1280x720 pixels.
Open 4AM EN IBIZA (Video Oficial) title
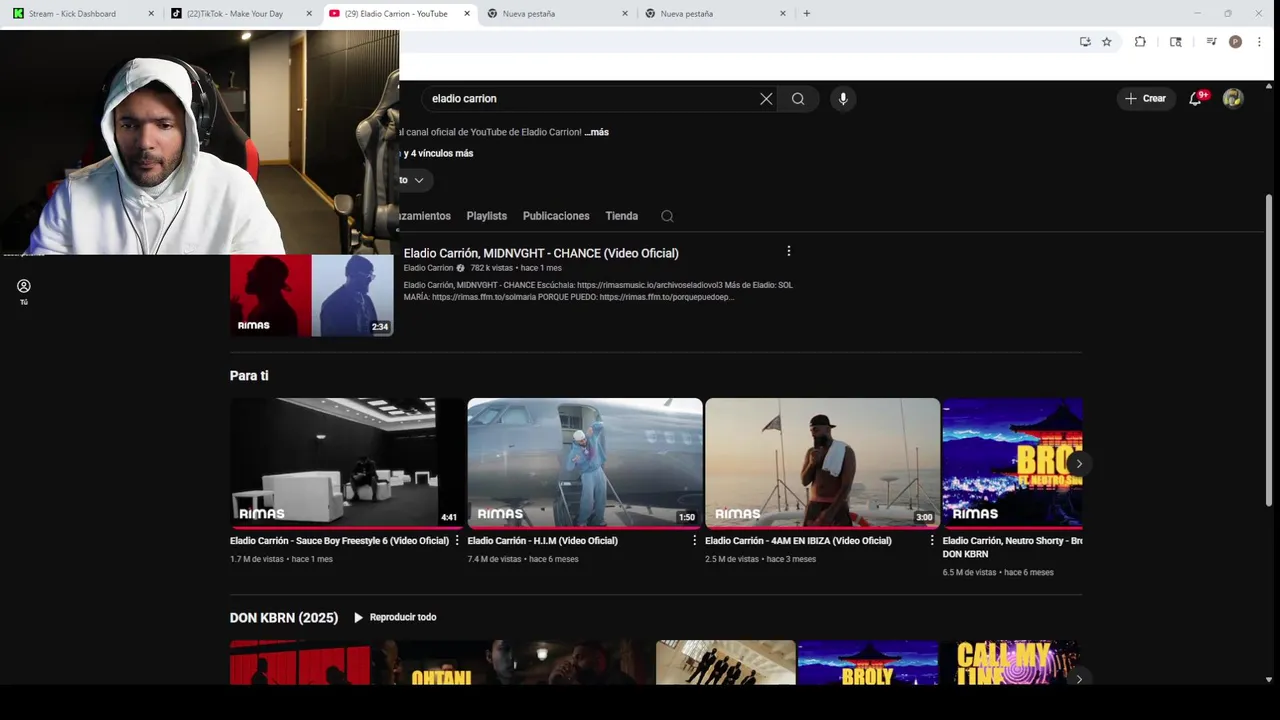click(x=798, y=541)
